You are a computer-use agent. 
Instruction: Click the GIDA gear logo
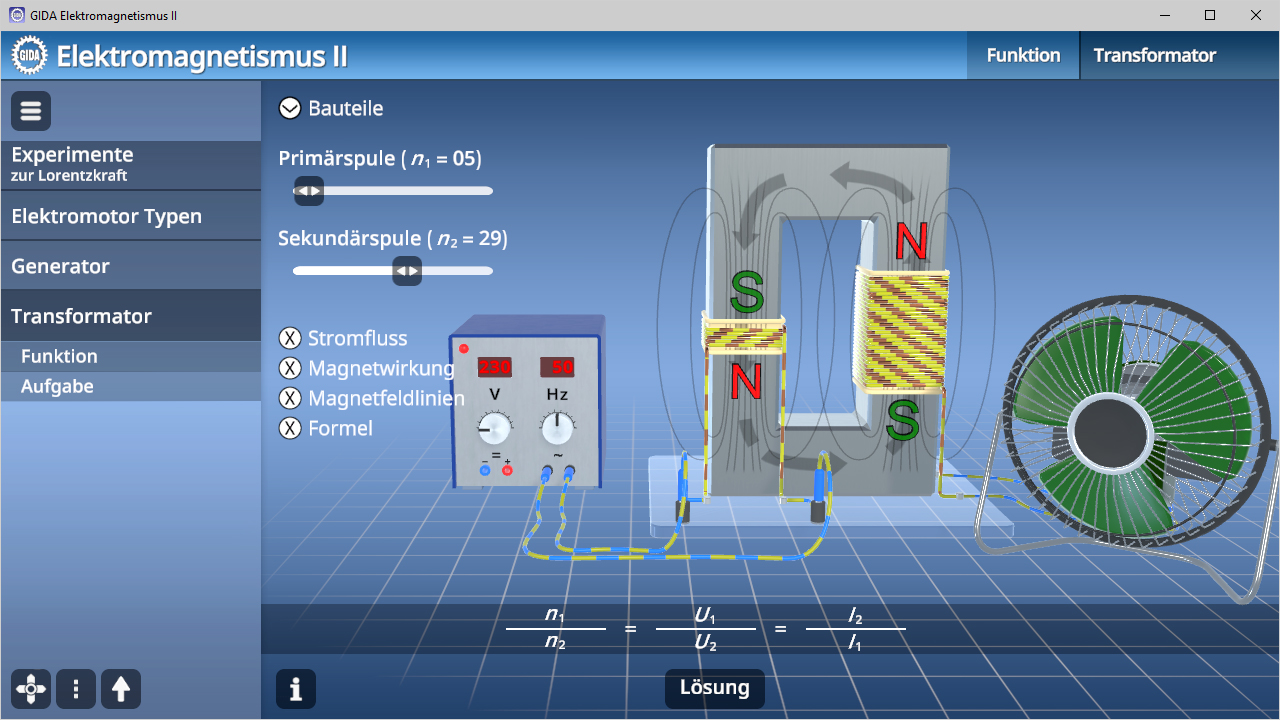click(x=29, y=56)
